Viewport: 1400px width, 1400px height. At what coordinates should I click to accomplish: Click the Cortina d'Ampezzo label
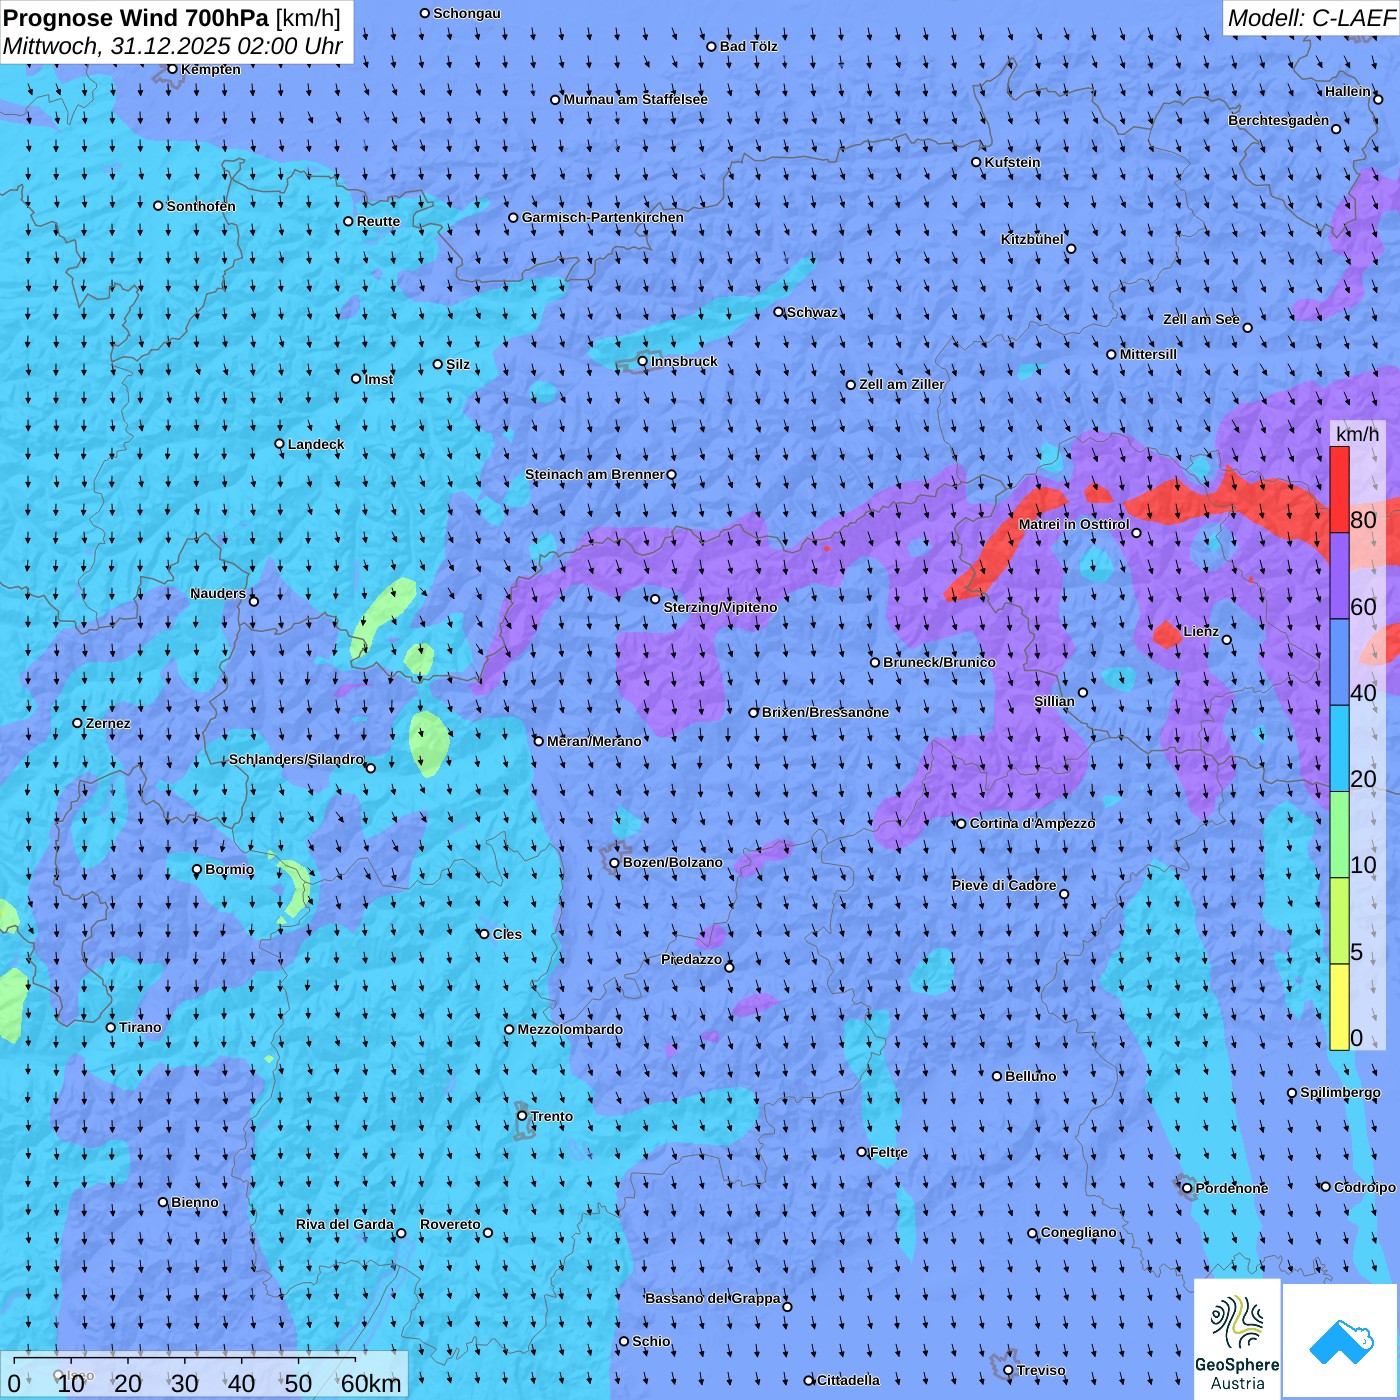pyautogui.click(x=1033, y=823)
